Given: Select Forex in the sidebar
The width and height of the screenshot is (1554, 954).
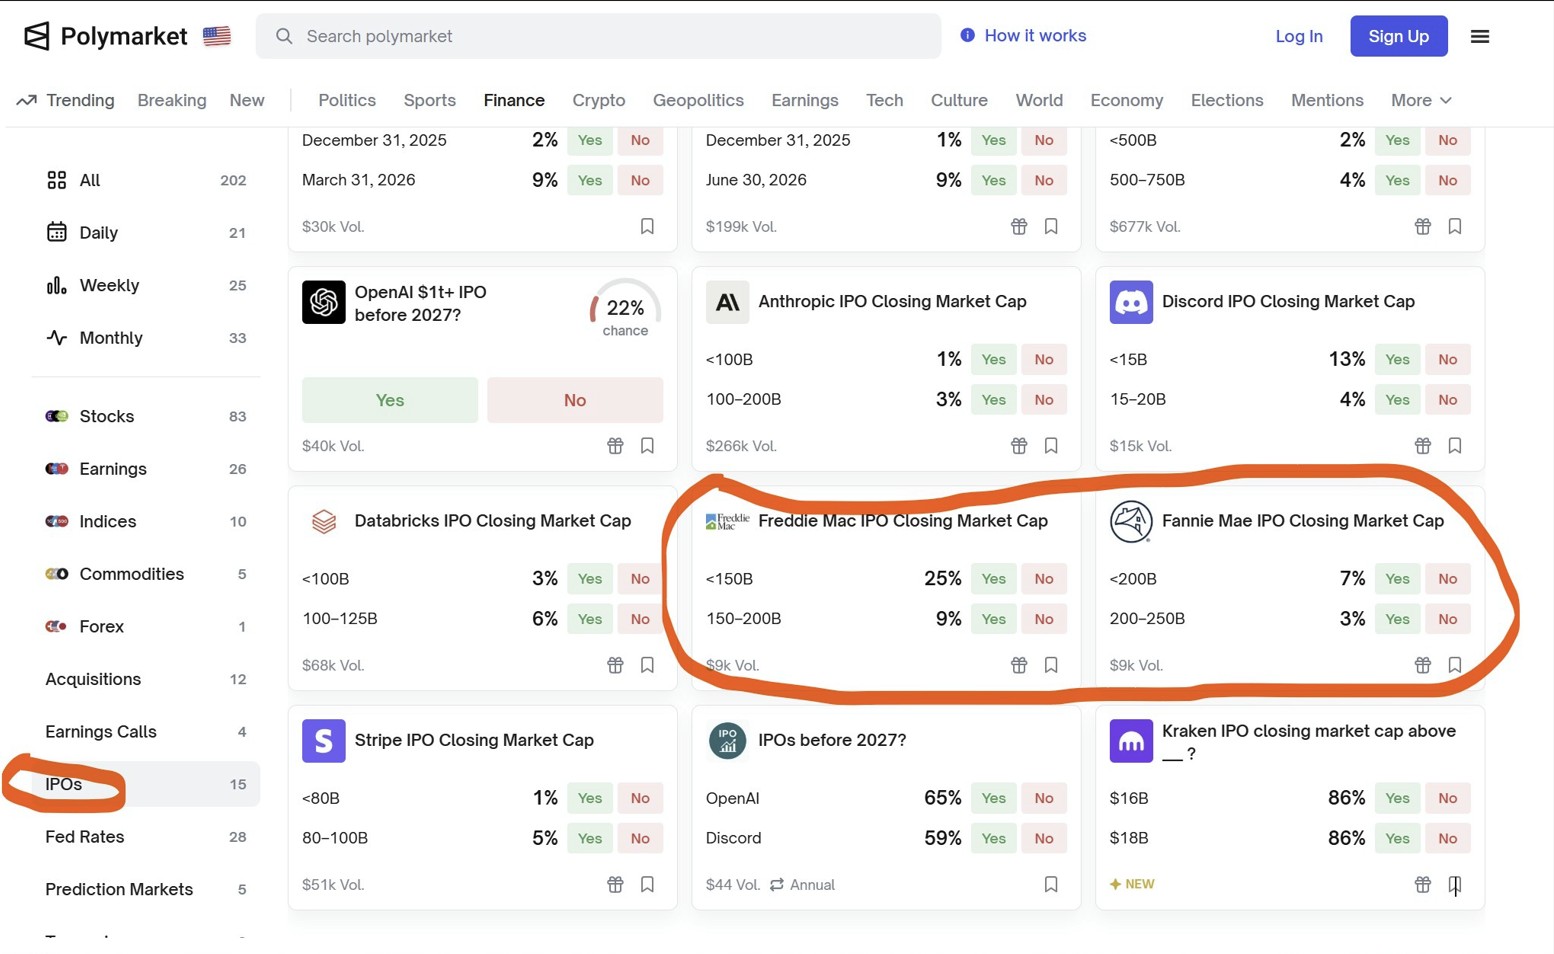Looking at the screenshot, I should point(146,626).
